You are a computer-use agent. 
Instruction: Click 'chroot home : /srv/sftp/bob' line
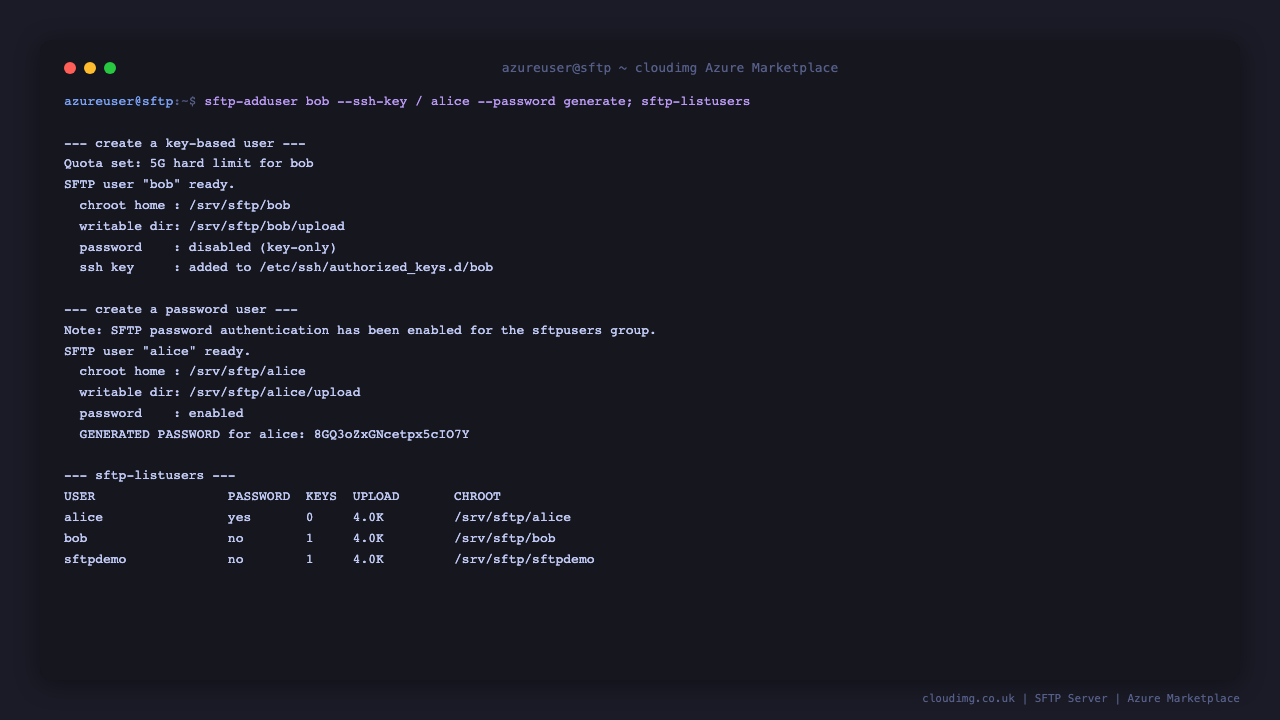(185, 205)
